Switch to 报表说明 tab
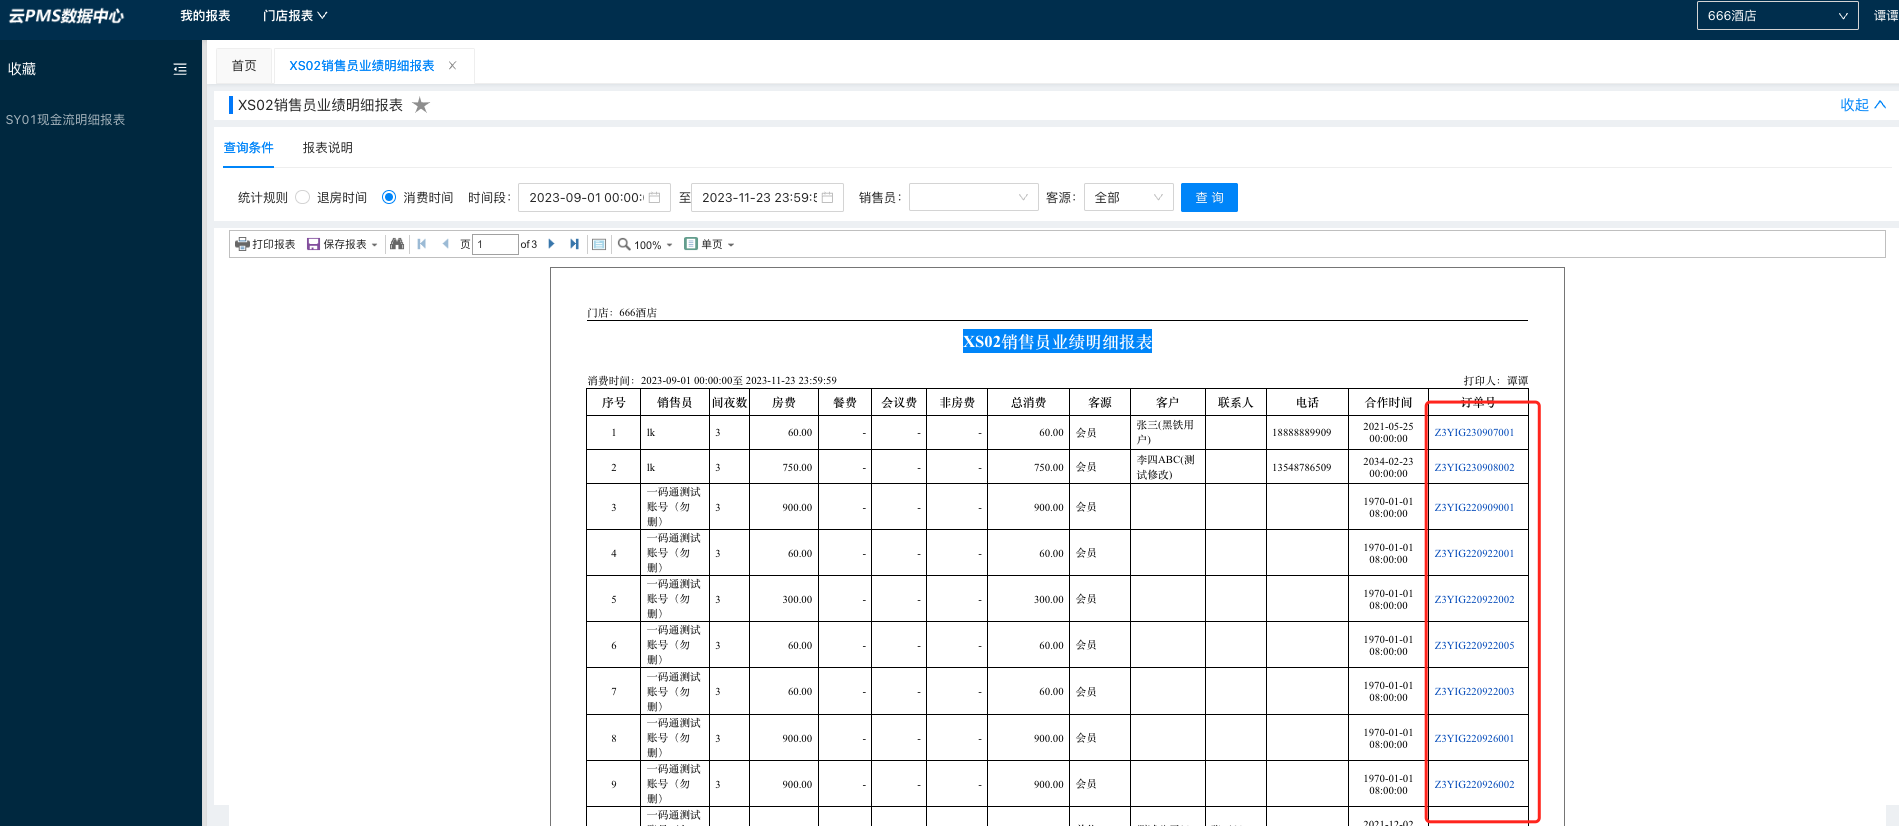Image resolution: width=1899 pixels, height=826 pixels. (328, 148)
